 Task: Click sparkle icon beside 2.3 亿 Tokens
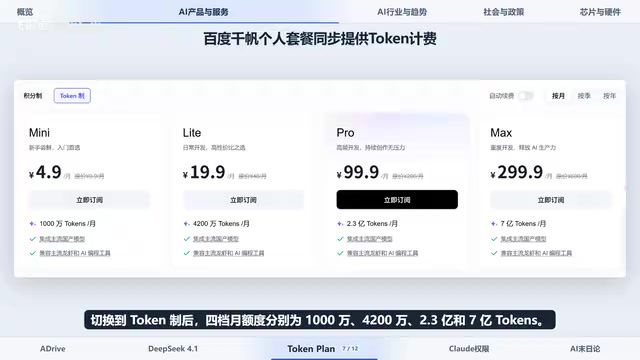coord(340,224)
